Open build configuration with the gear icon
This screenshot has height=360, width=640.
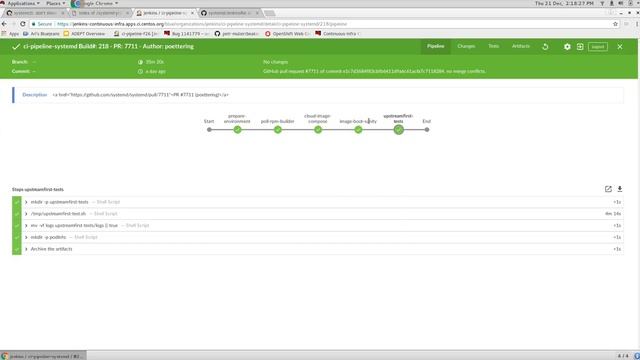567,47
